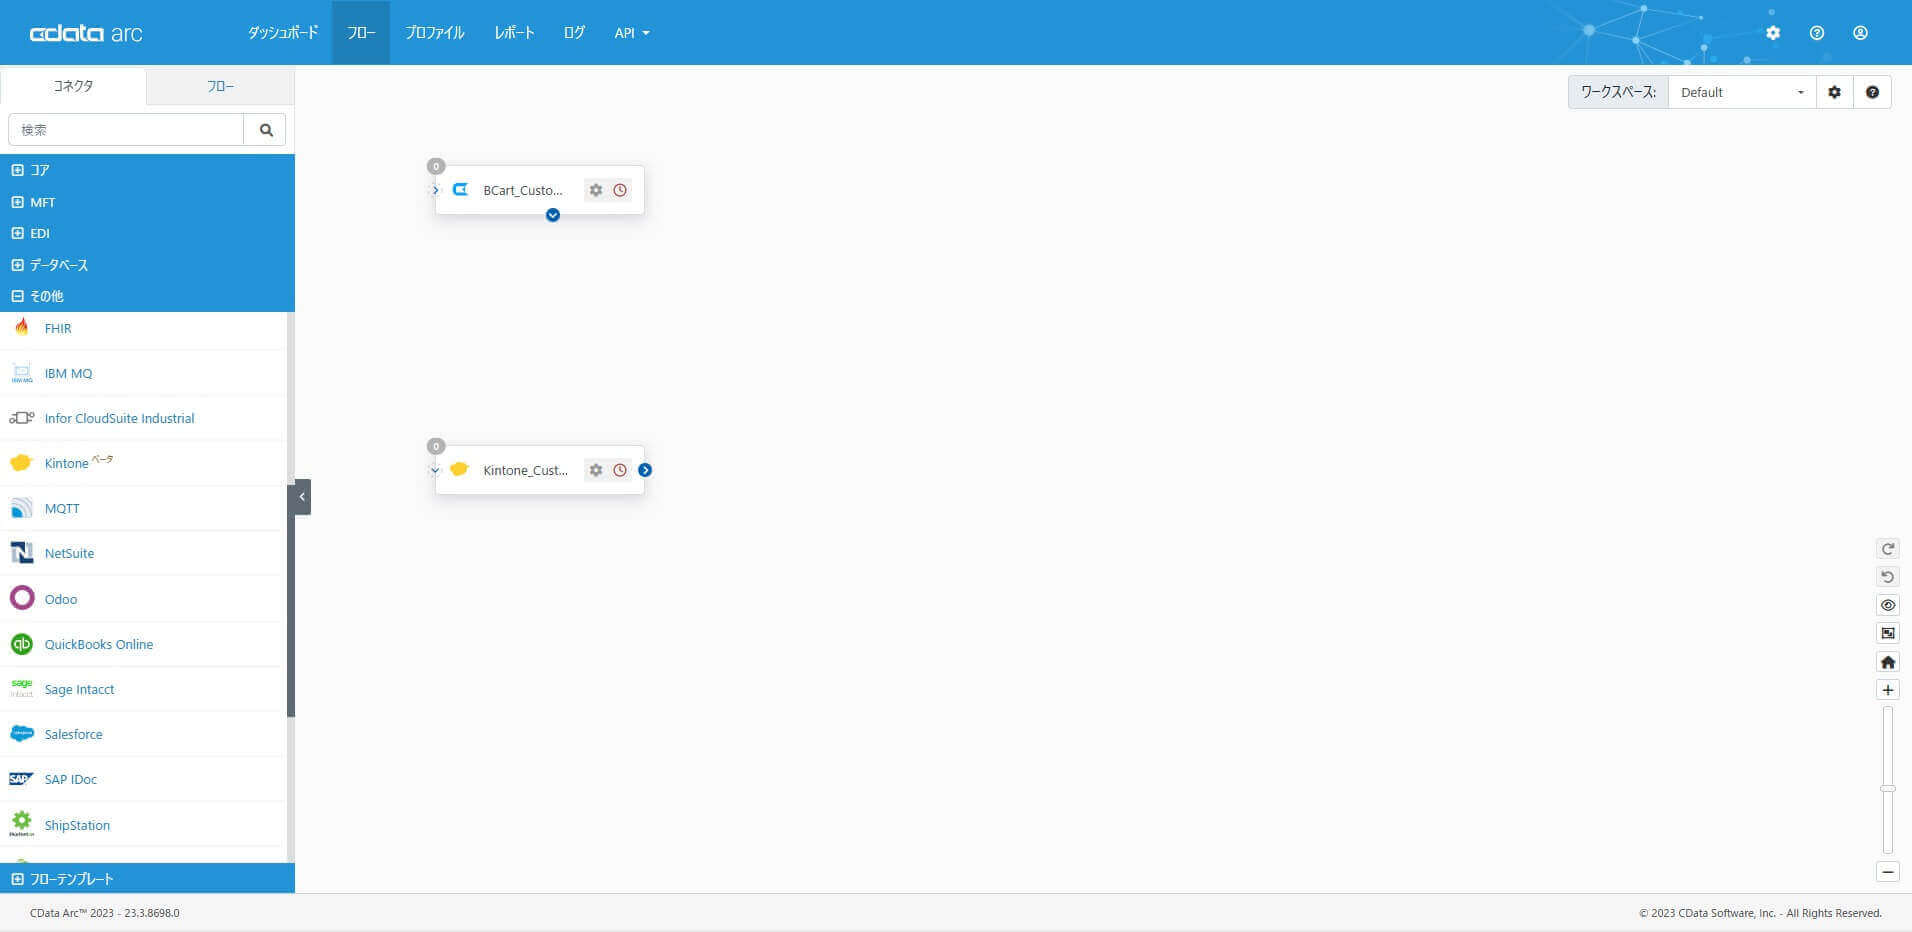Select Salesforce connector
Image resolution: width=1912 pixels, height=932 pixels.
(x=143, y=734)
